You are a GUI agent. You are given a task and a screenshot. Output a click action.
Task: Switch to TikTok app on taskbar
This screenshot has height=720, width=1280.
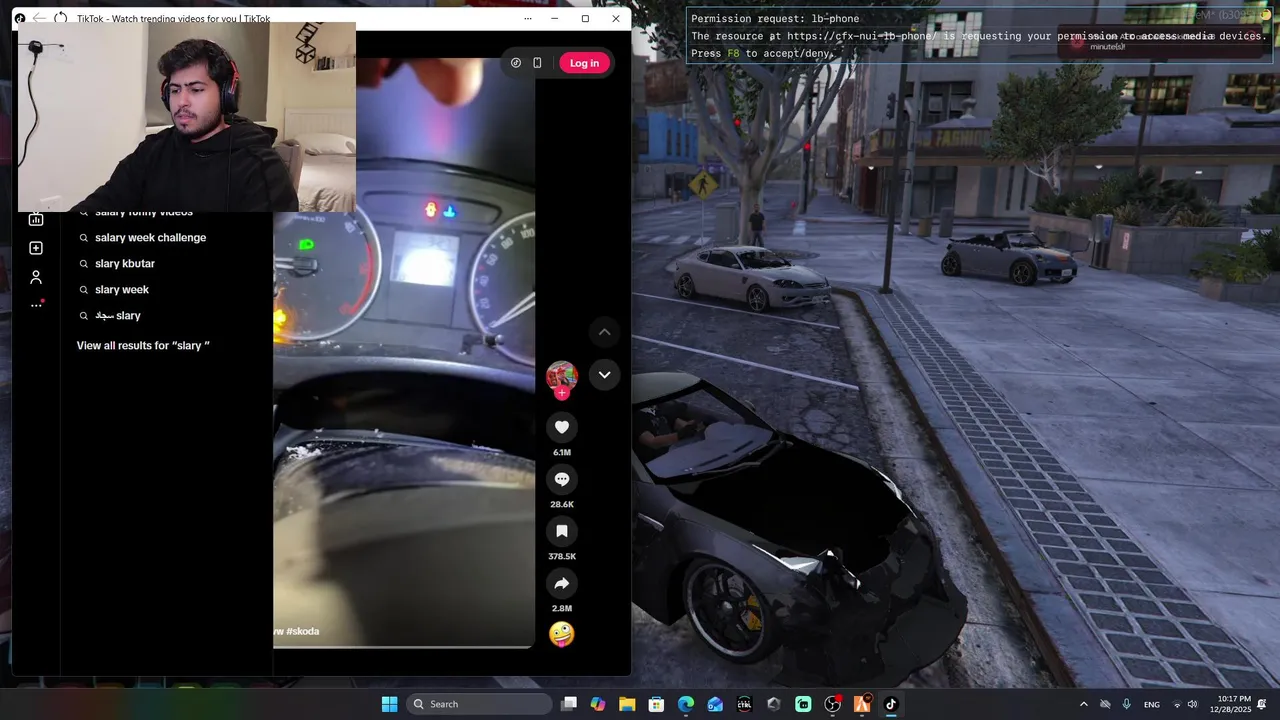[891, 704]
